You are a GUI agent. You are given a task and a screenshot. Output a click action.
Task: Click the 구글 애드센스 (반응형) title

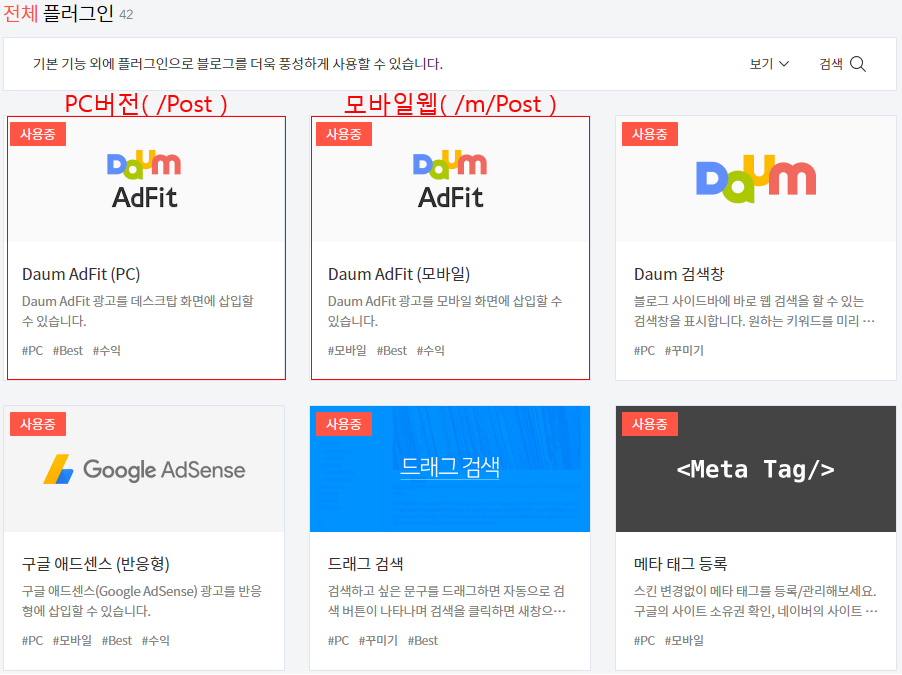click(x=95, y=564)
